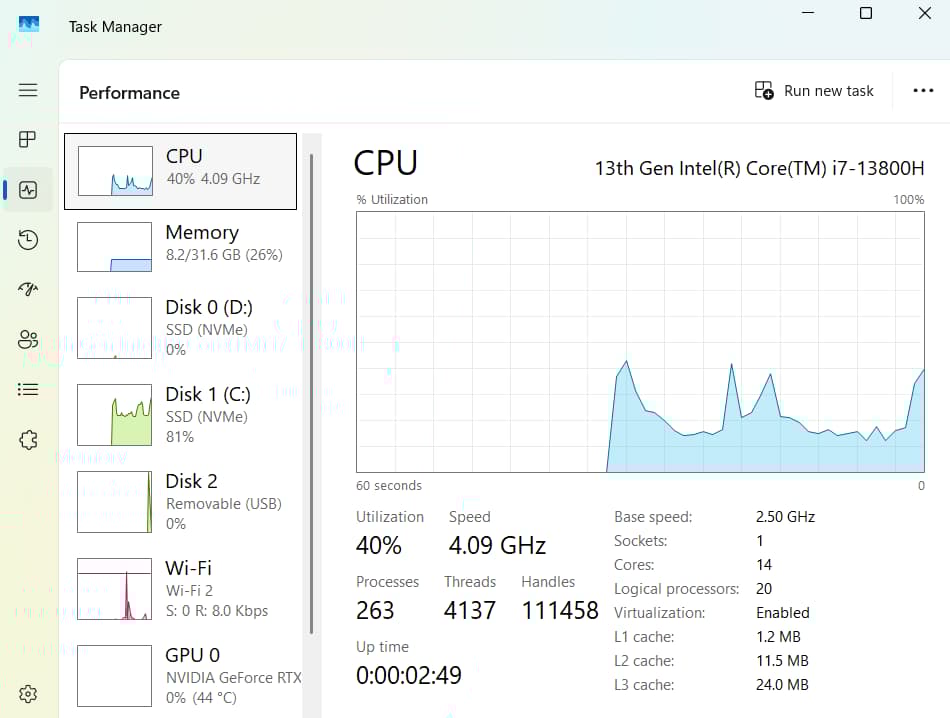Open the App history page icon

pos(28,240)
